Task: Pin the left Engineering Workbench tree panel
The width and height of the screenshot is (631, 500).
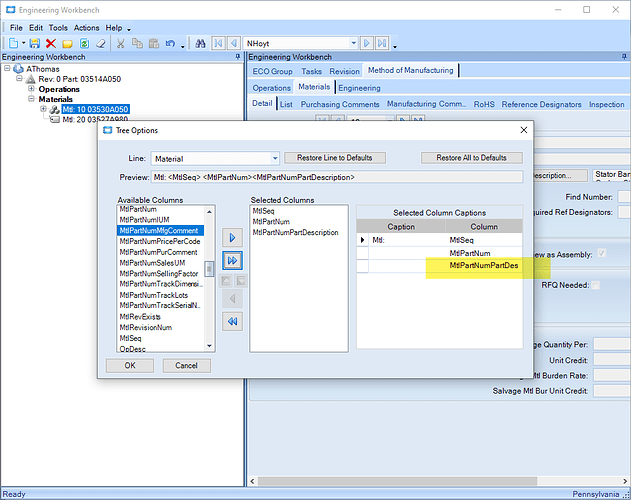Action: coord(238,57)
